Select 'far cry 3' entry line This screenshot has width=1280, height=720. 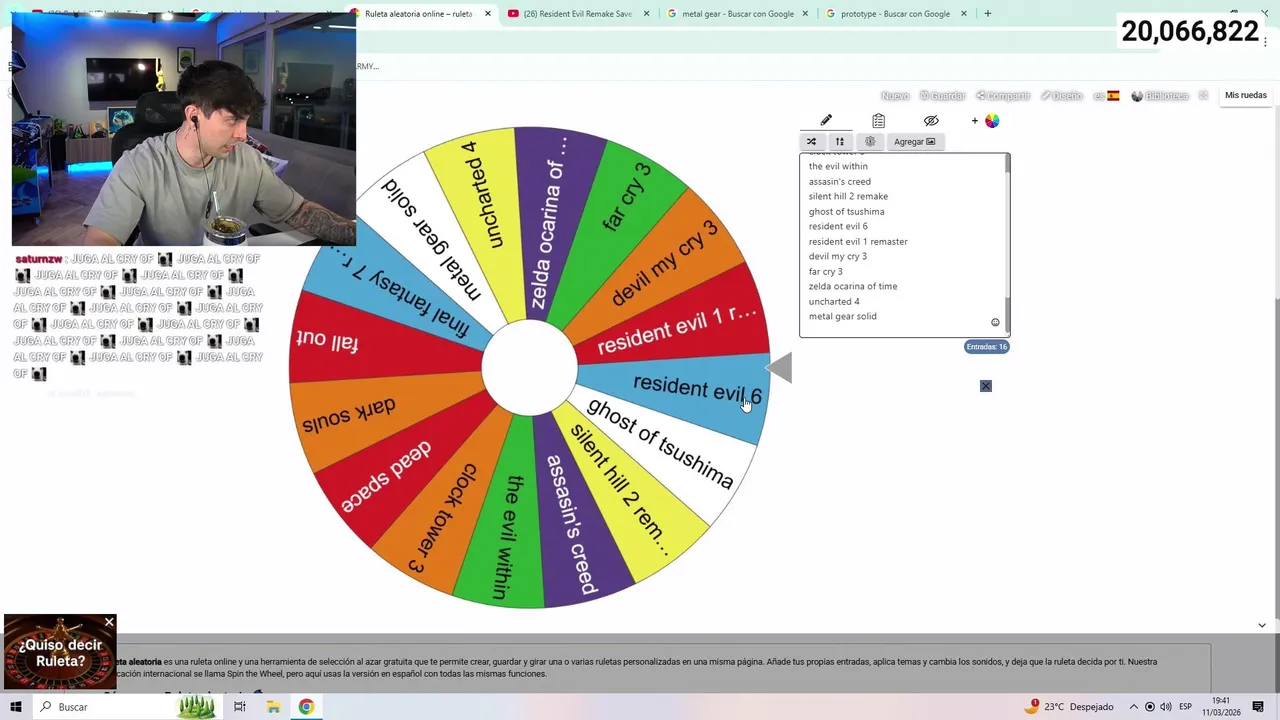click(x=825, y=271)
